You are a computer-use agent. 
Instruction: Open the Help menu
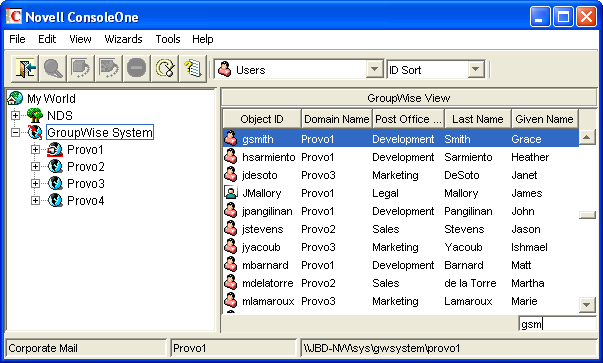click(203, 39)
